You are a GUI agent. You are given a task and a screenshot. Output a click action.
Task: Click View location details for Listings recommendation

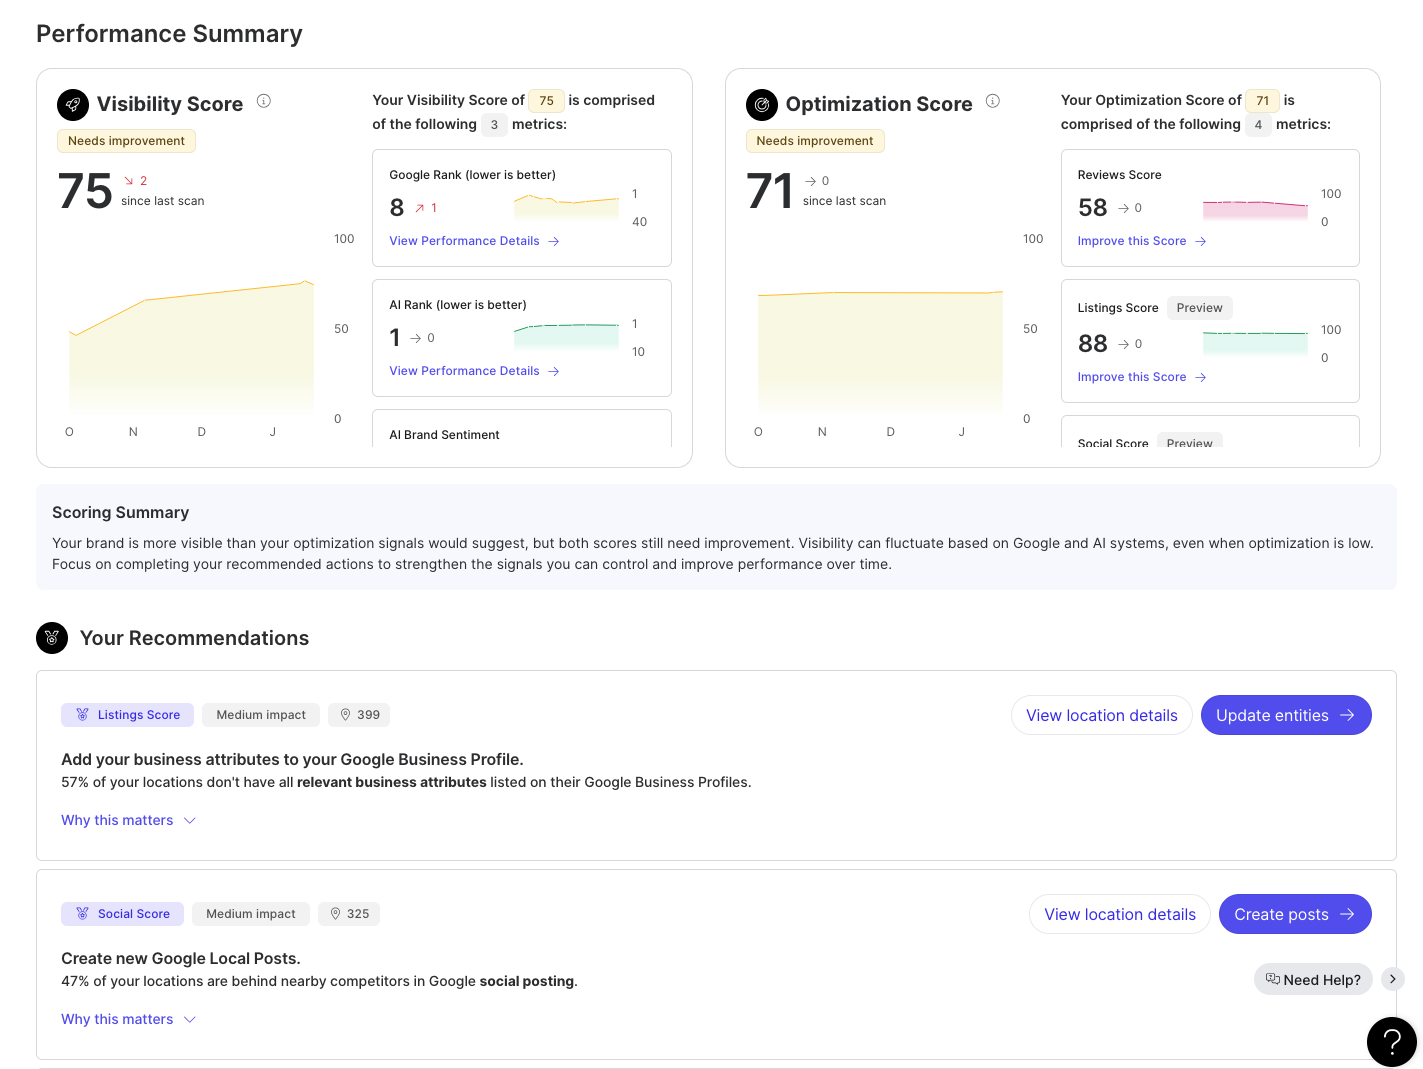click(x=1101, y=715)
